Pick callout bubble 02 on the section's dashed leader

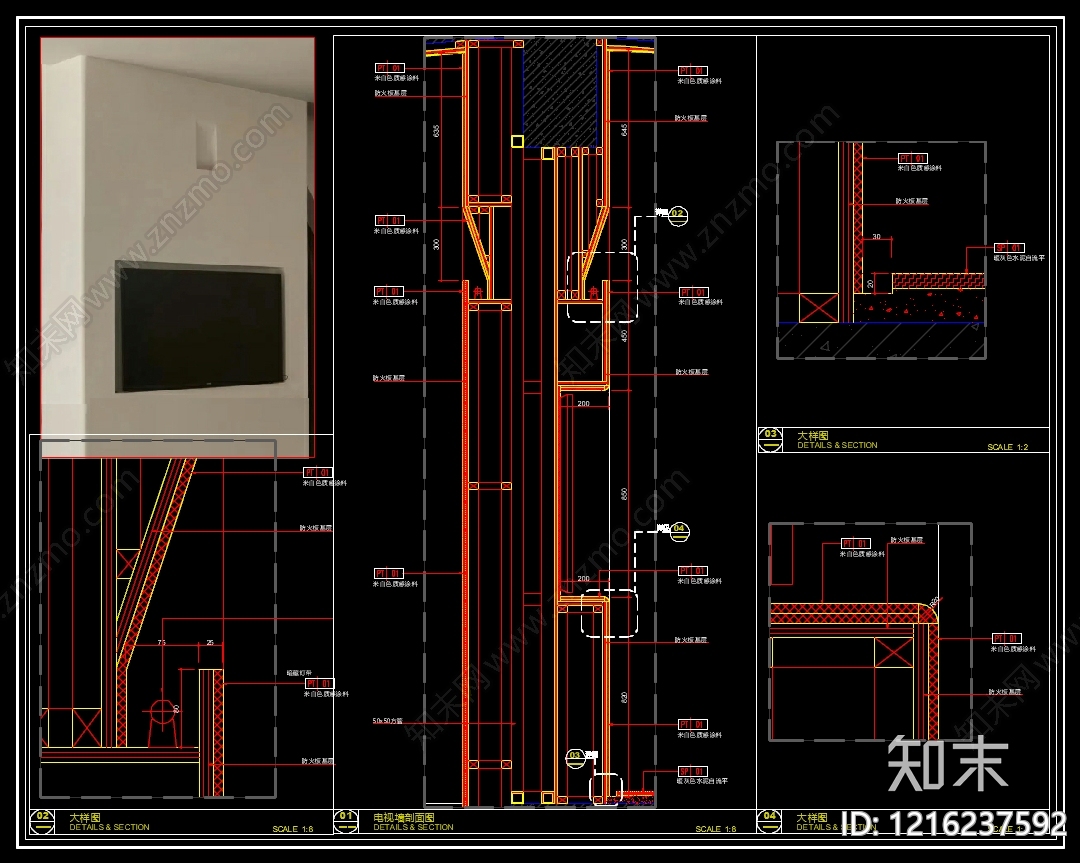[678, 214]
